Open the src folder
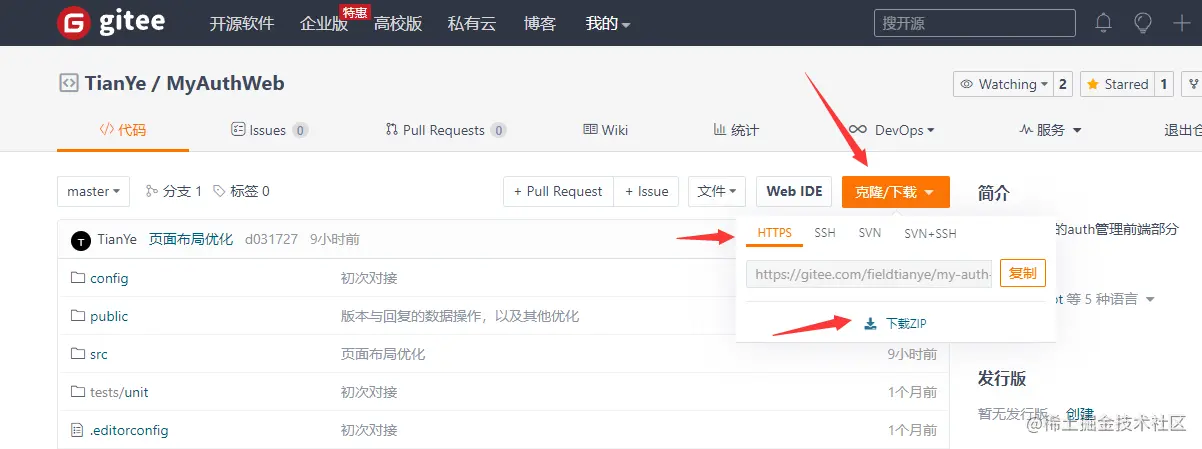This screenshot has height=449, width=1202. 98,354
